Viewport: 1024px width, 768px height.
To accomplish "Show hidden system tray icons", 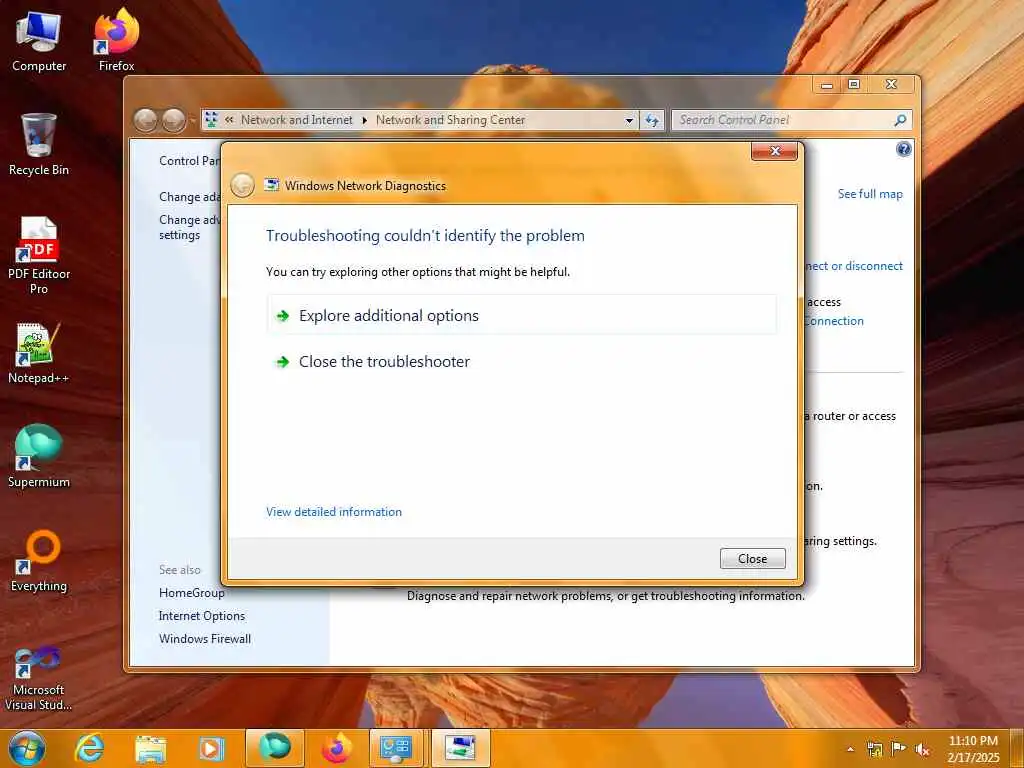I will point(850,749).
